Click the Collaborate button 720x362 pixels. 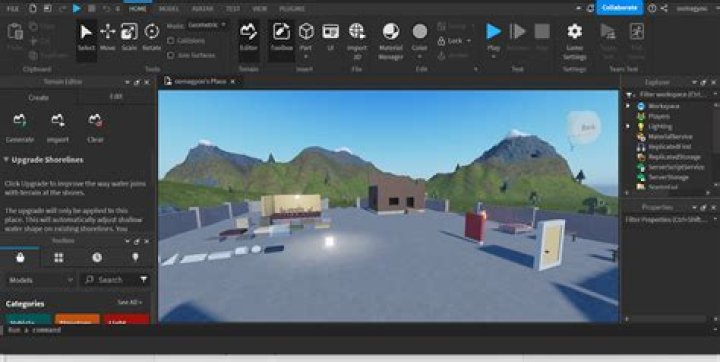tap(619, 8)
